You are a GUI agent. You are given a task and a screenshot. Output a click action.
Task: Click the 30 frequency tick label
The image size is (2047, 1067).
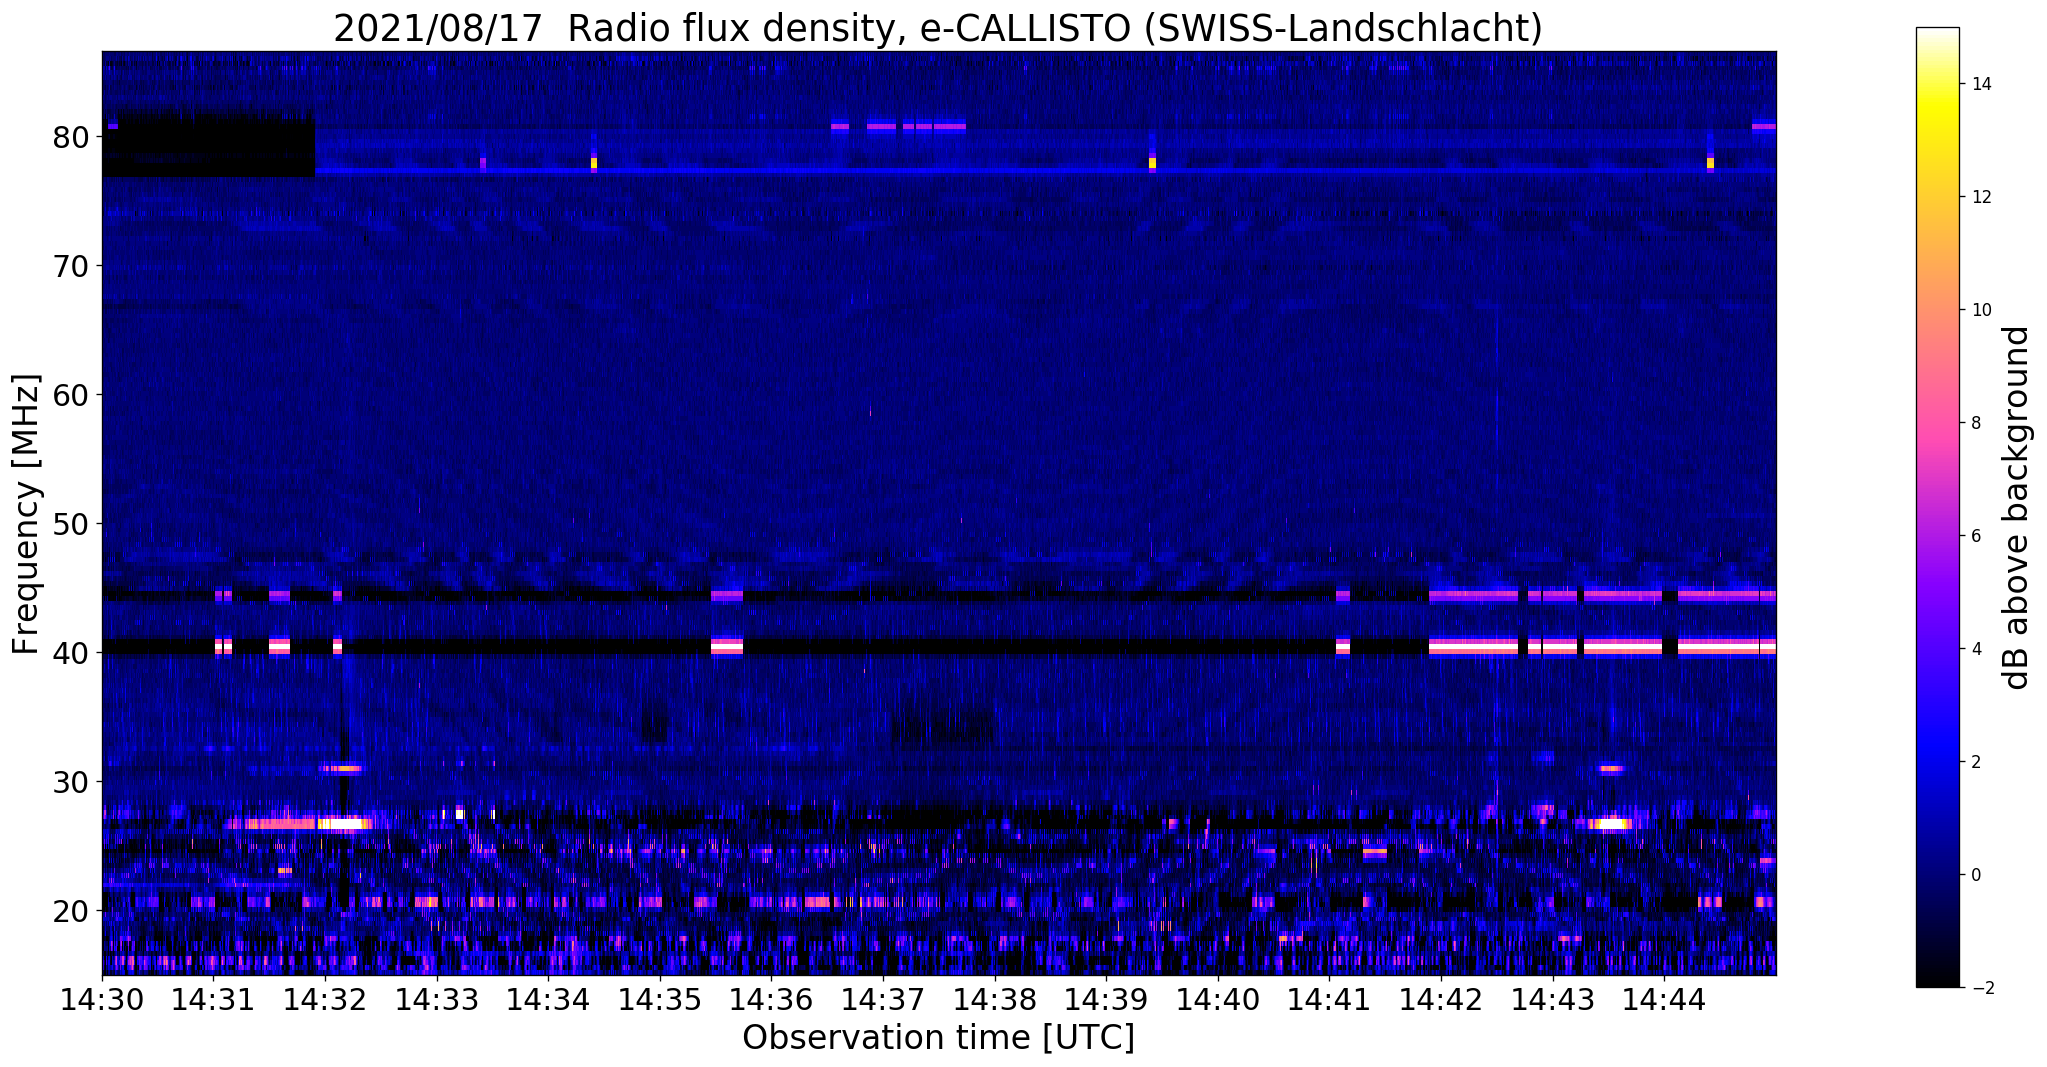[71, 782]
